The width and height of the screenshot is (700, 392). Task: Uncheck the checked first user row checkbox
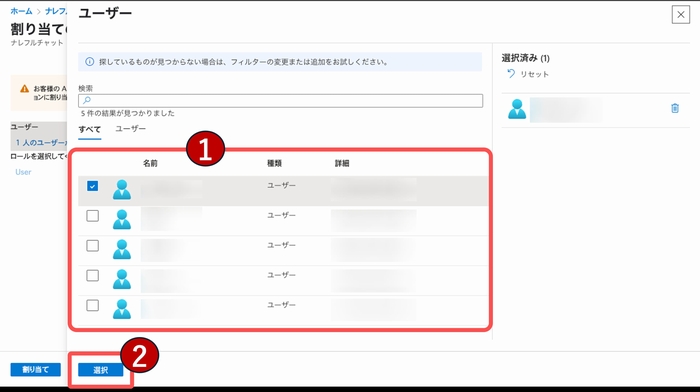click(x=92, y=186)
